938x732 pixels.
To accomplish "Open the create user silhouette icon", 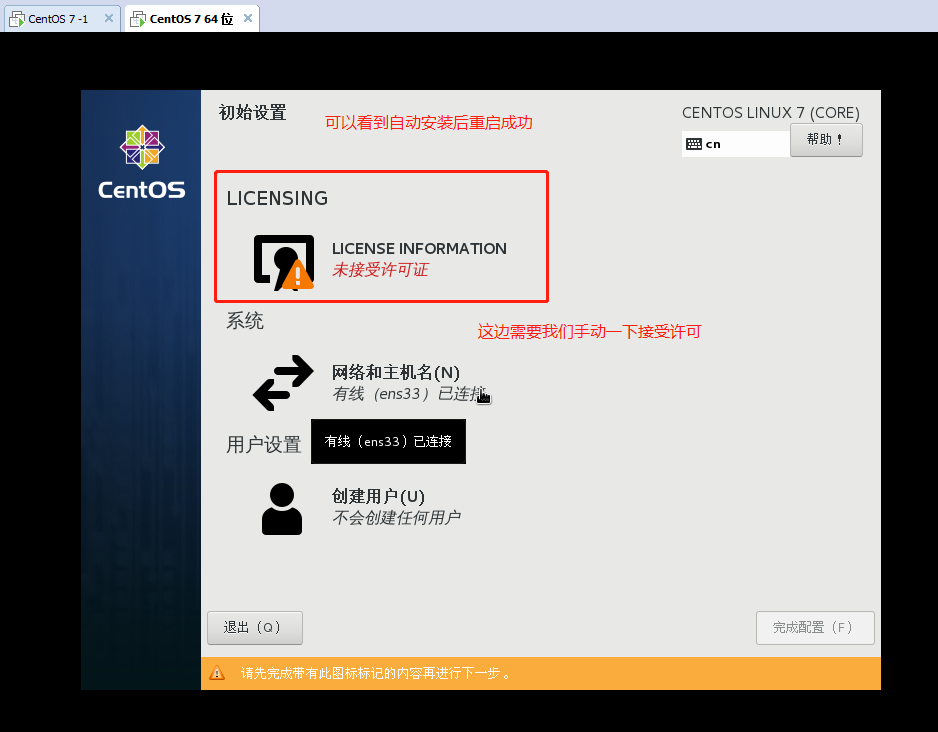I will 282,509.
